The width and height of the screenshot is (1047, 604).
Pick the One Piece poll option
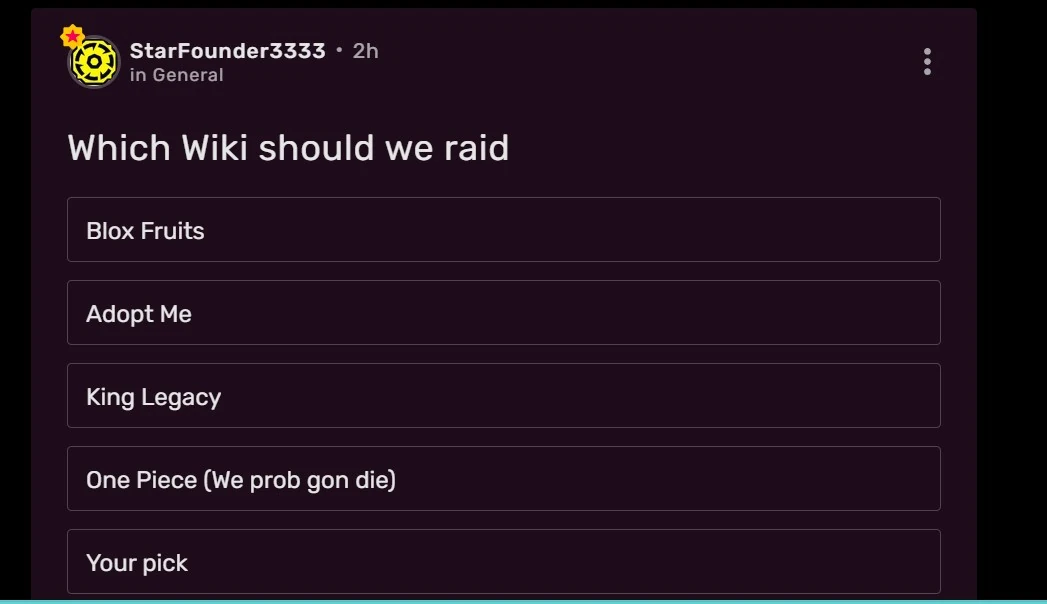coord(504,478)
